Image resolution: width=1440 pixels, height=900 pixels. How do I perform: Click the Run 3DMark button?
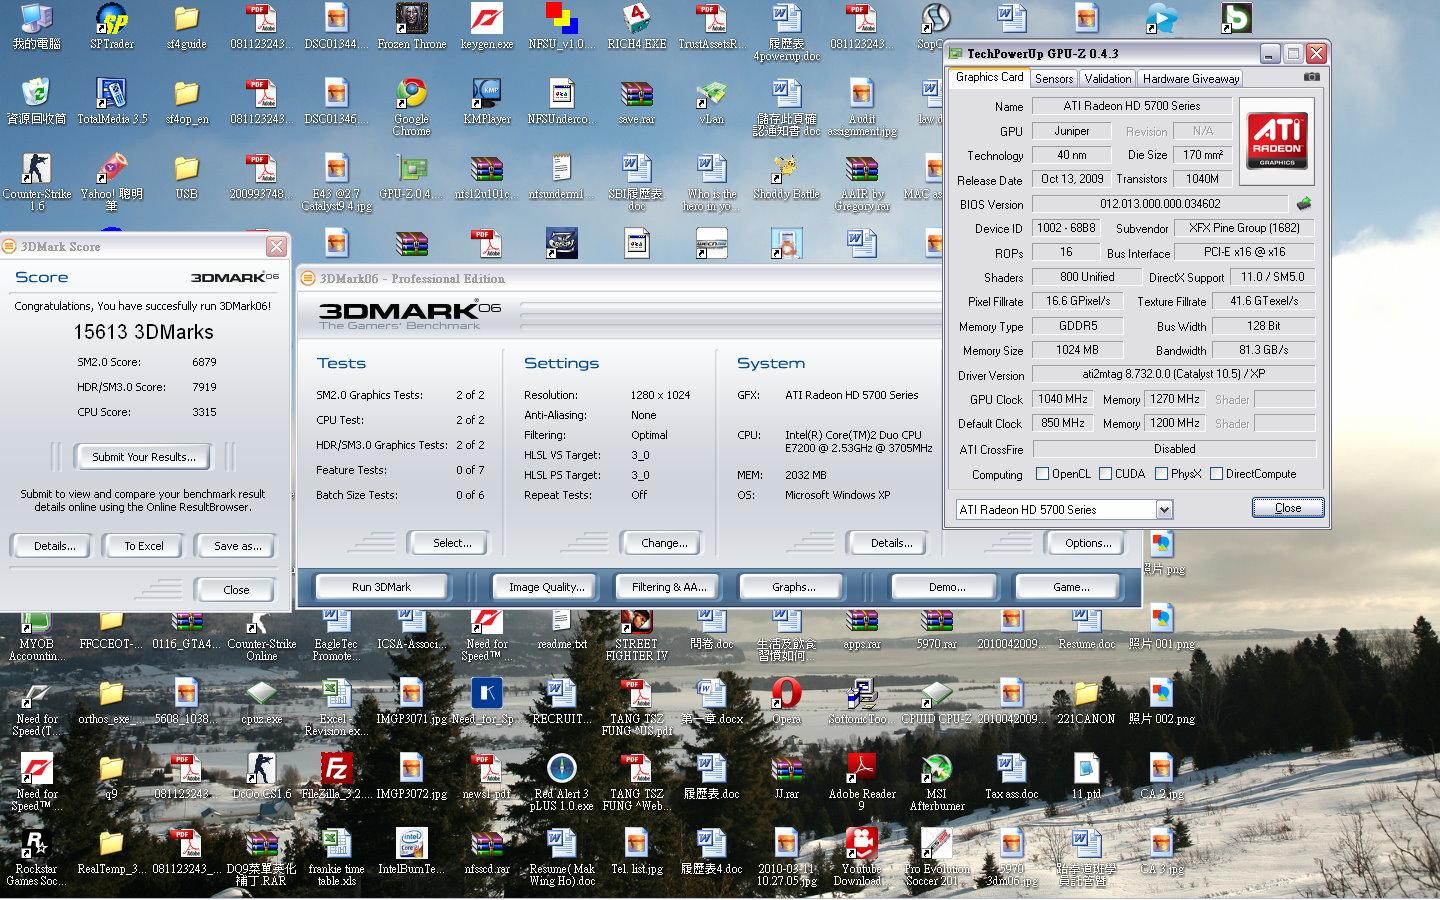[x=381, y=587]
